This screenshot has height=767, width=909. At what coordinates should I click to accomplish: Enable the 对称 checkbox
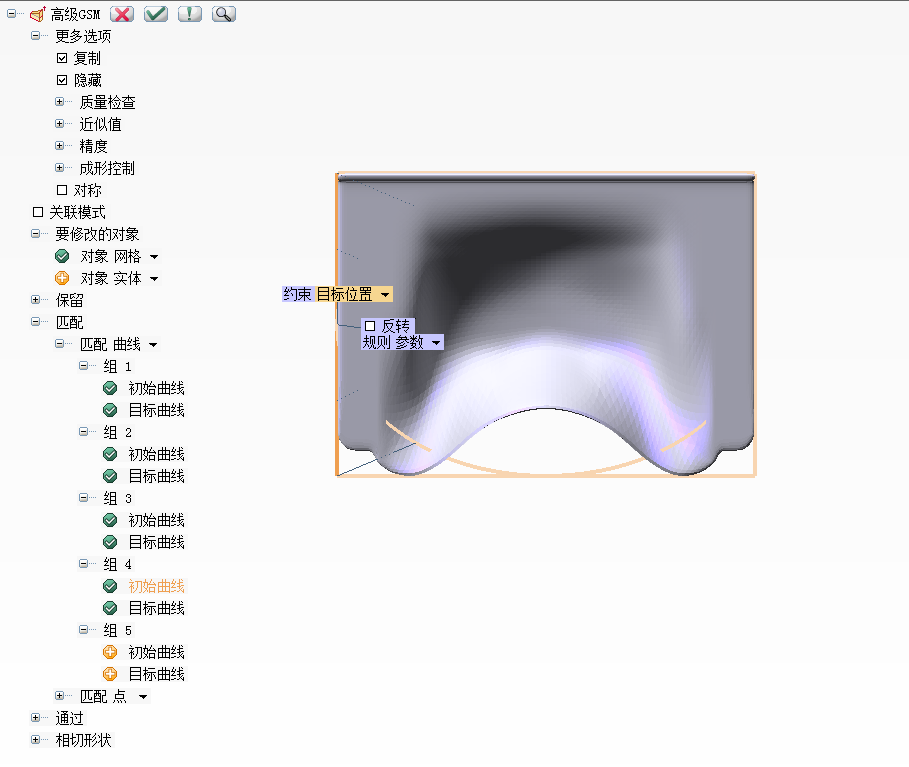pyautogui.click(x=62, y=190)
